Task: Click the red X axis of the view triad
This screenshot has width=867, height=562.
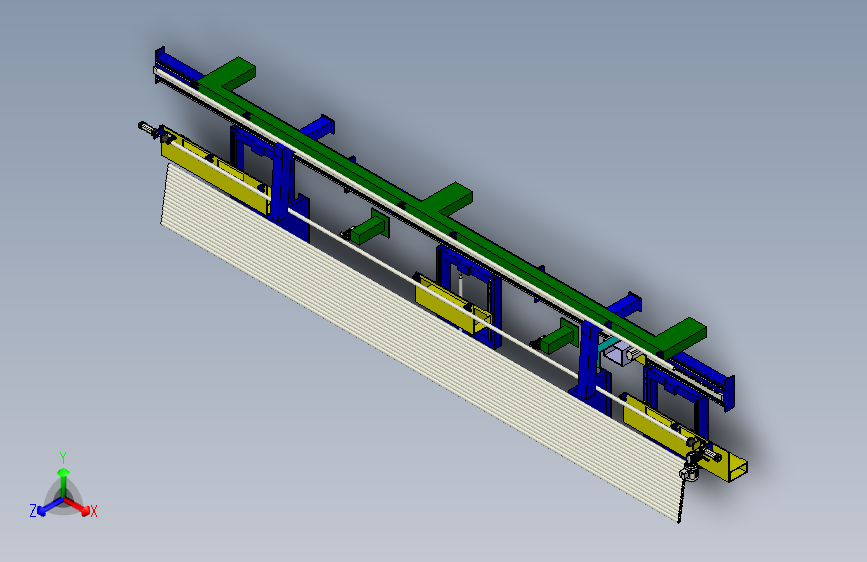Action: (77, 506)
